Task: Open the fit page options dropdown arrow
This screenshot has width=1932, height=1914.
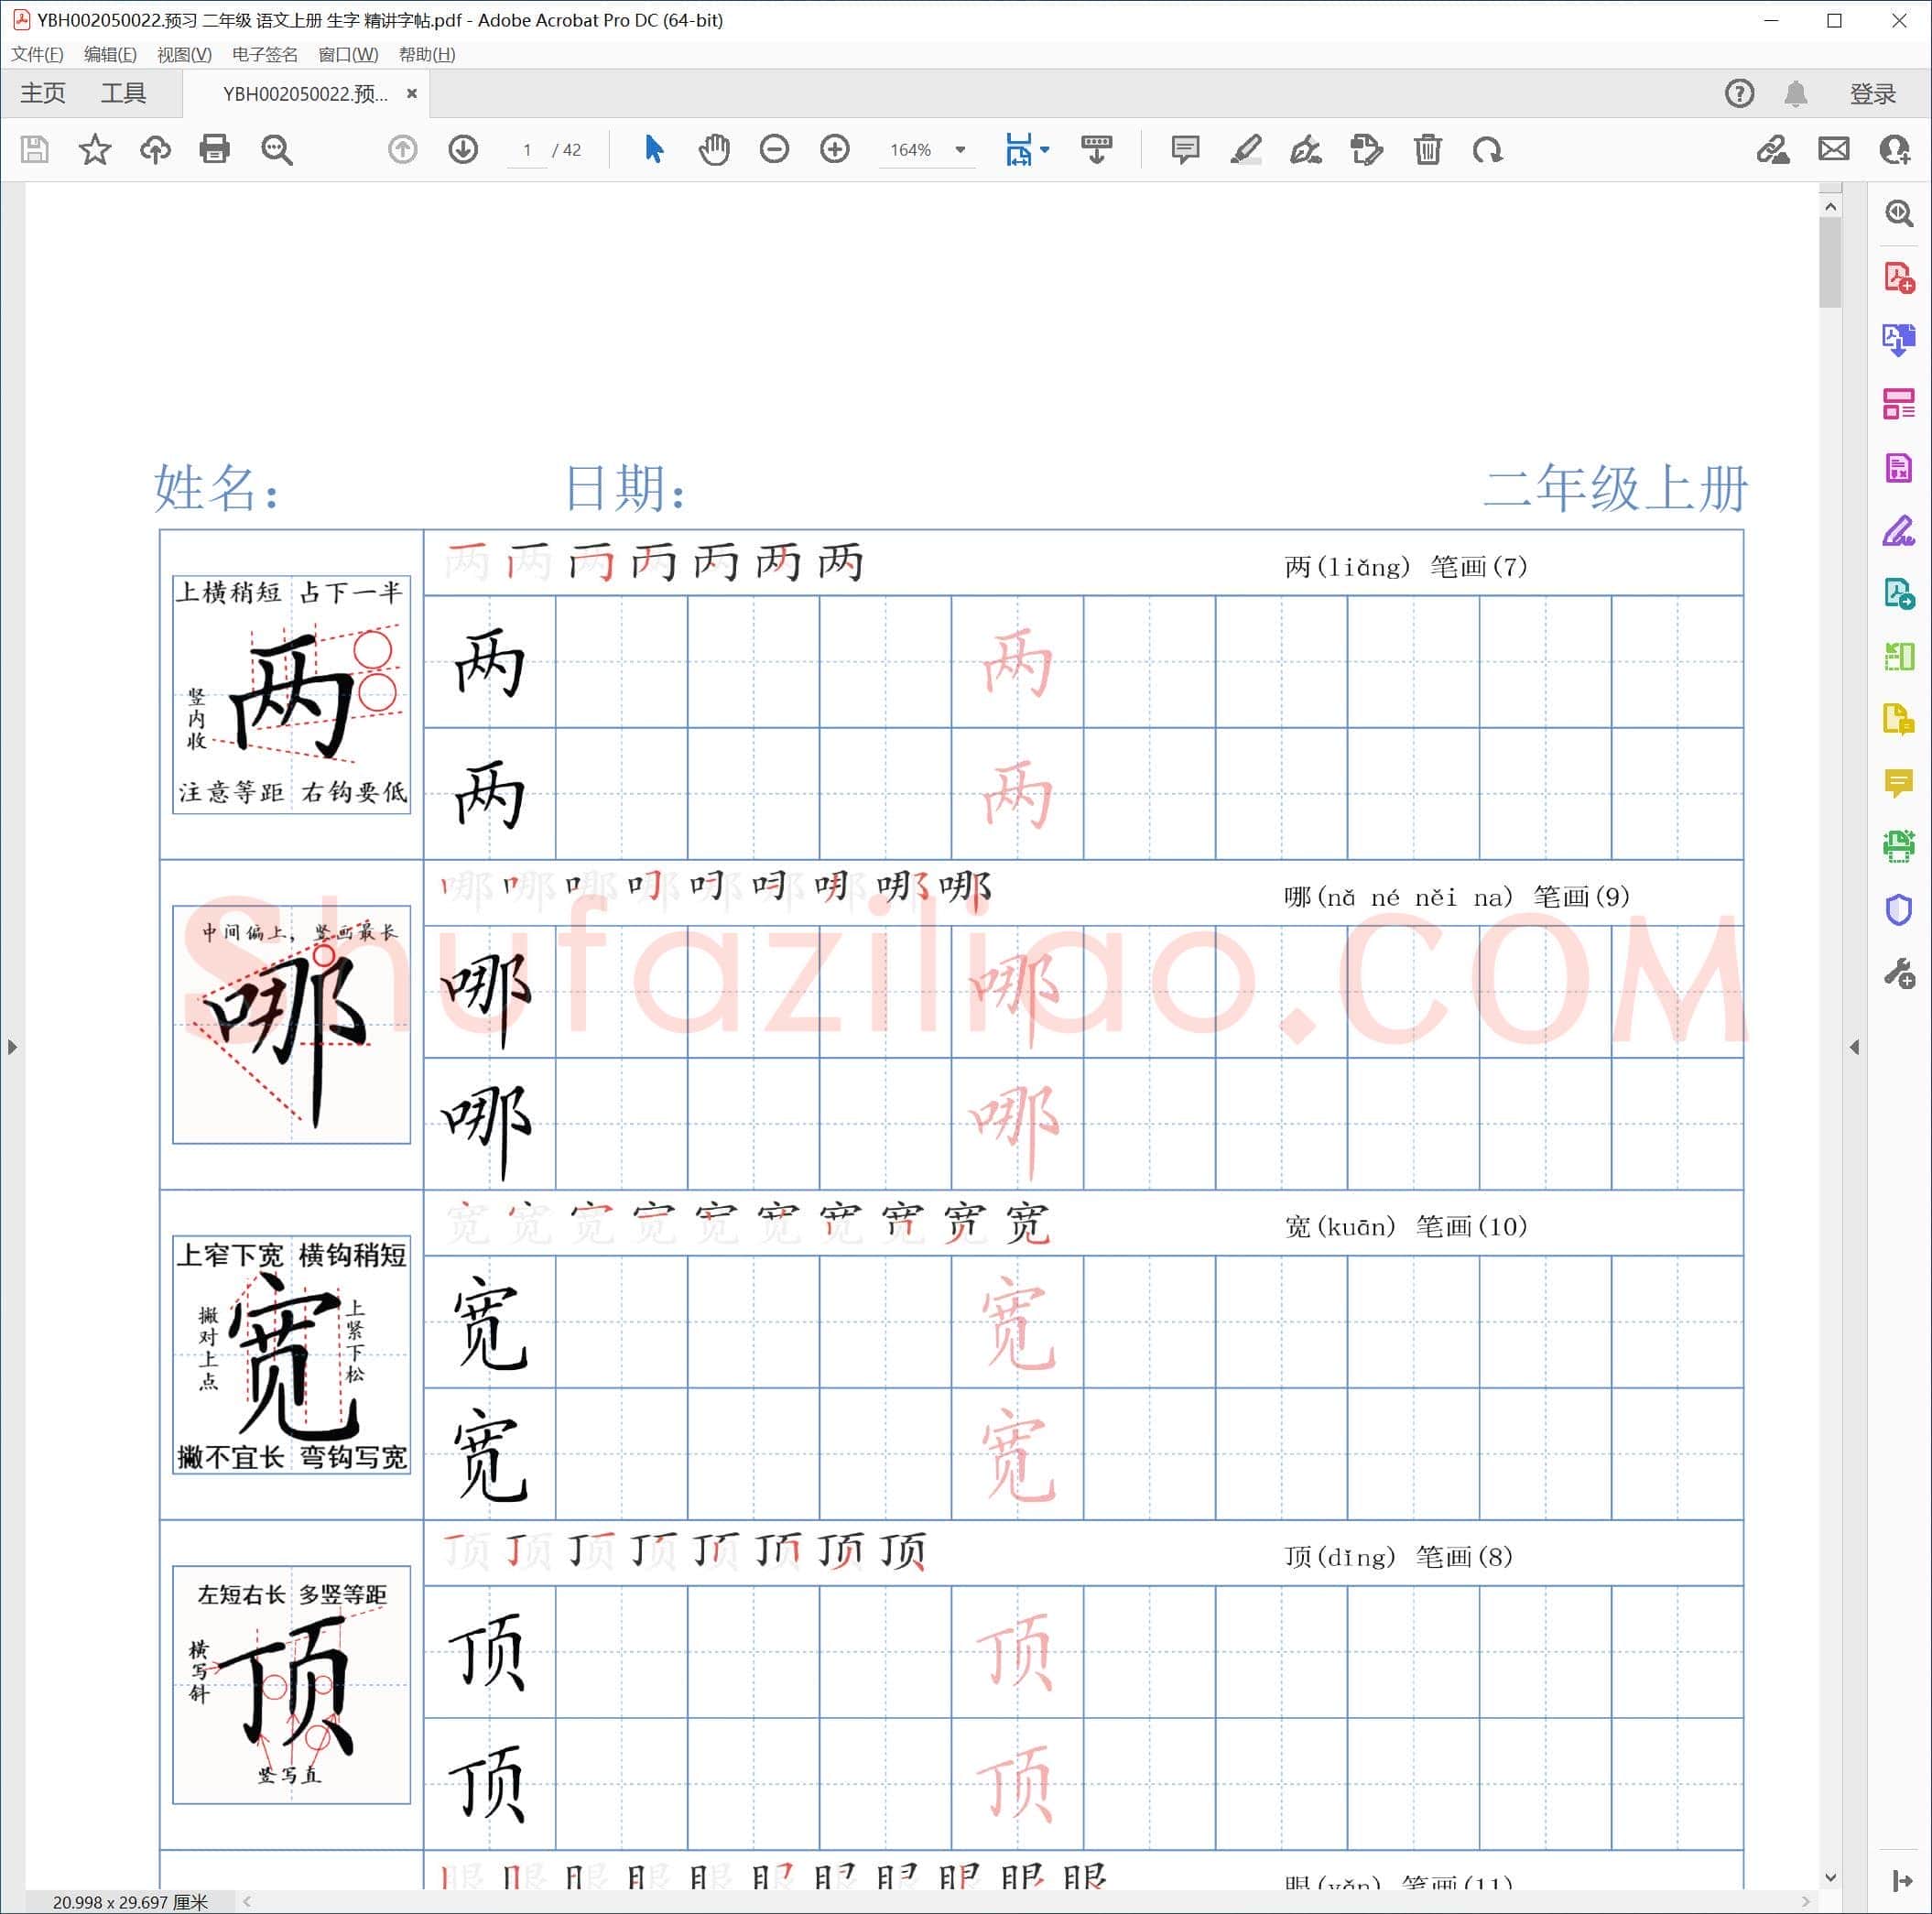Action: pos(1046,150)
